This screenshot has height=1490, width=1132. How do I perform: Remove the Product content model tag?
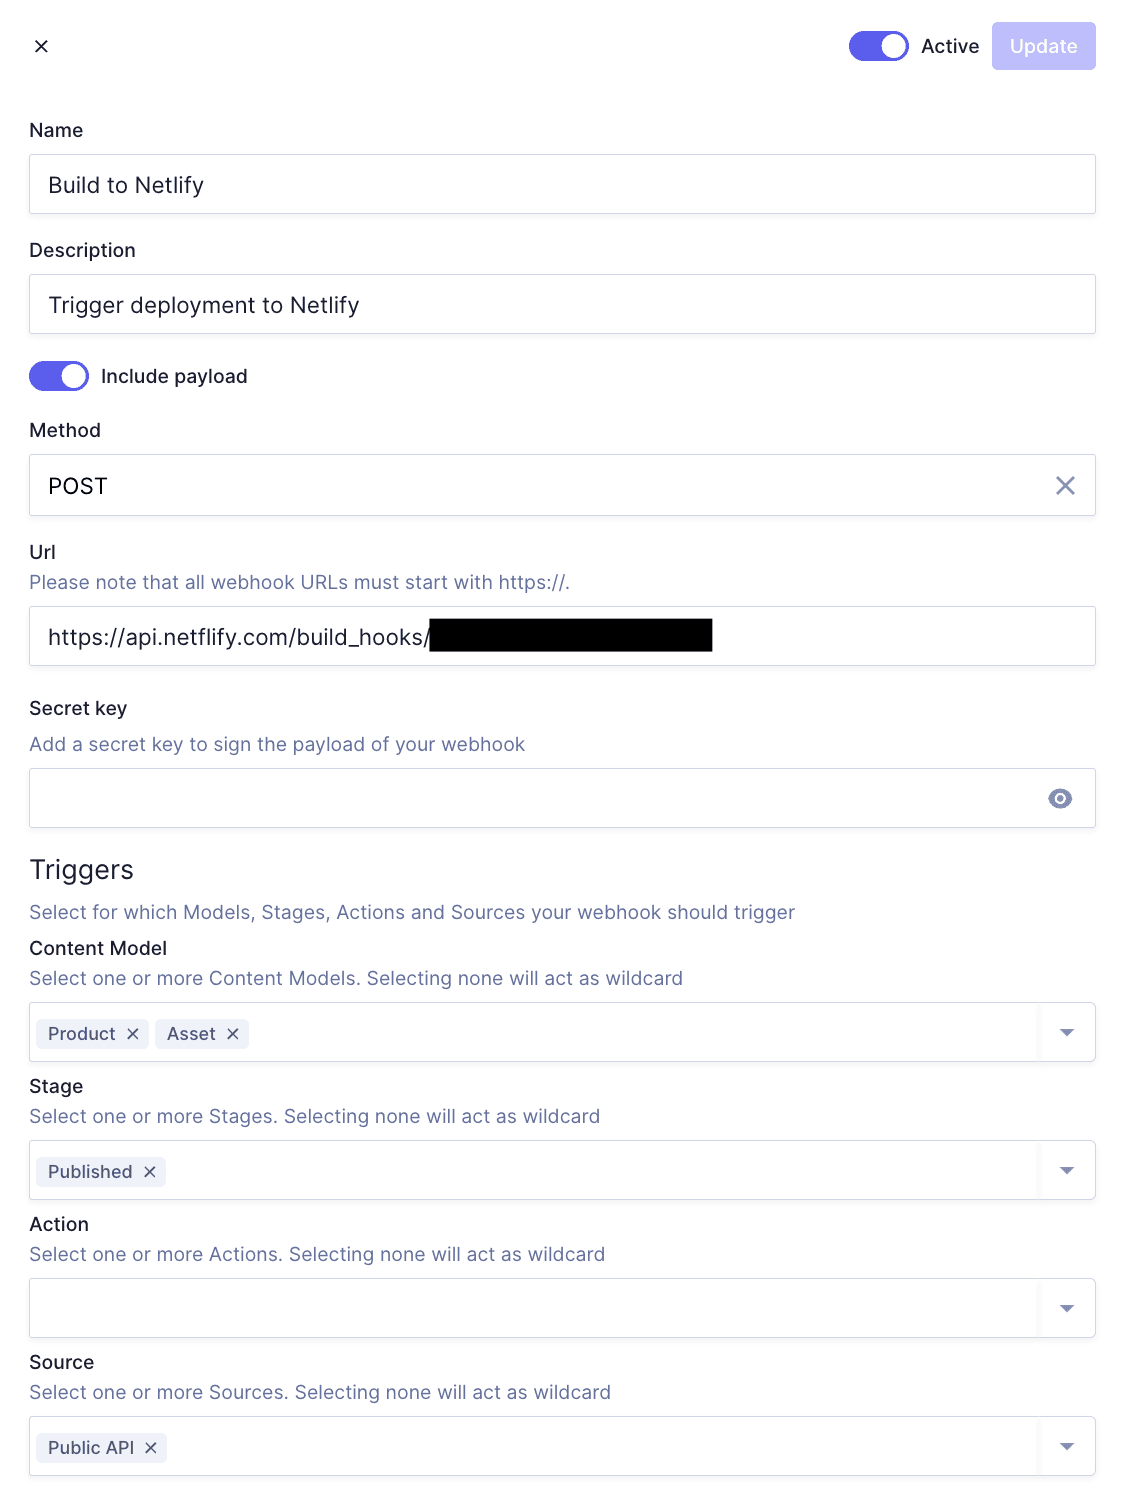tap(132, 1034)
